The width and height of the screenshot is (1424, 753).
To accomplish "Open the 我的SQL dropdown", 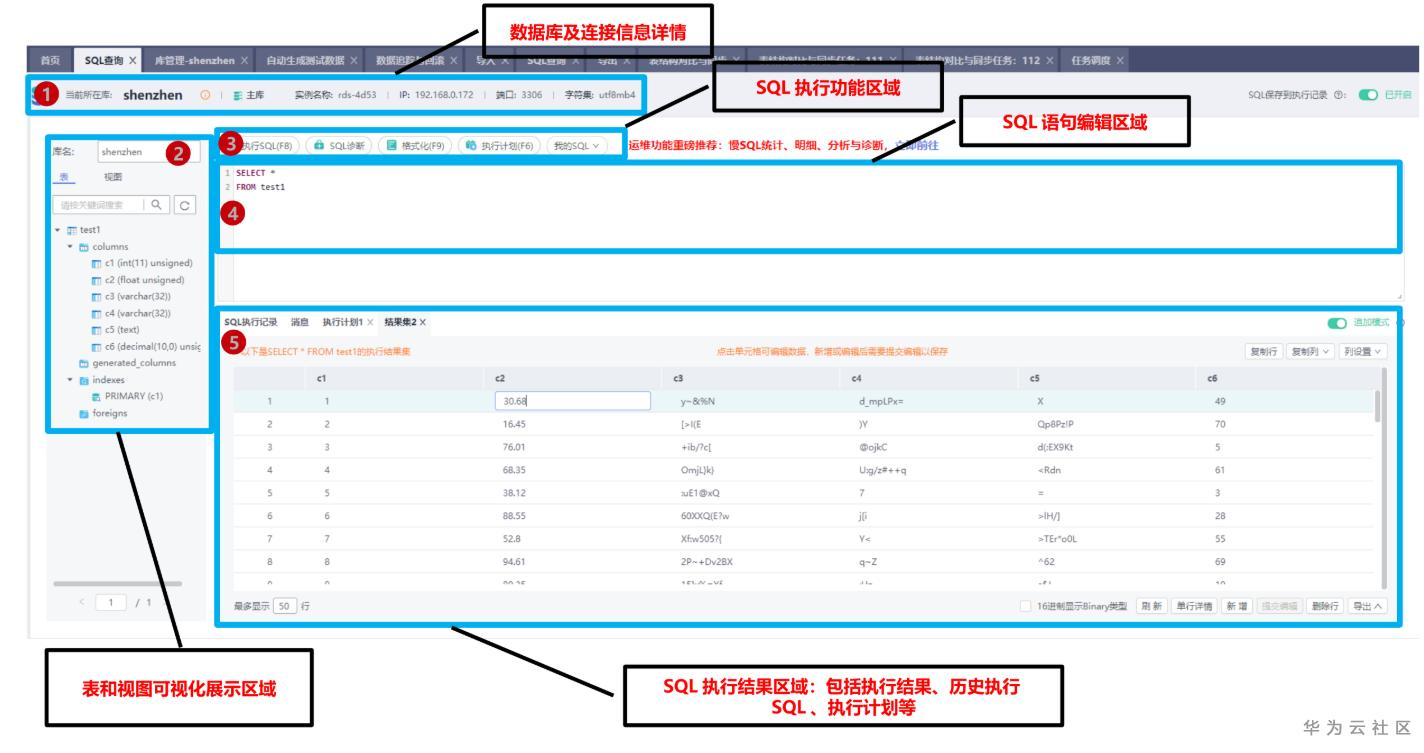I will pos(579,145).
